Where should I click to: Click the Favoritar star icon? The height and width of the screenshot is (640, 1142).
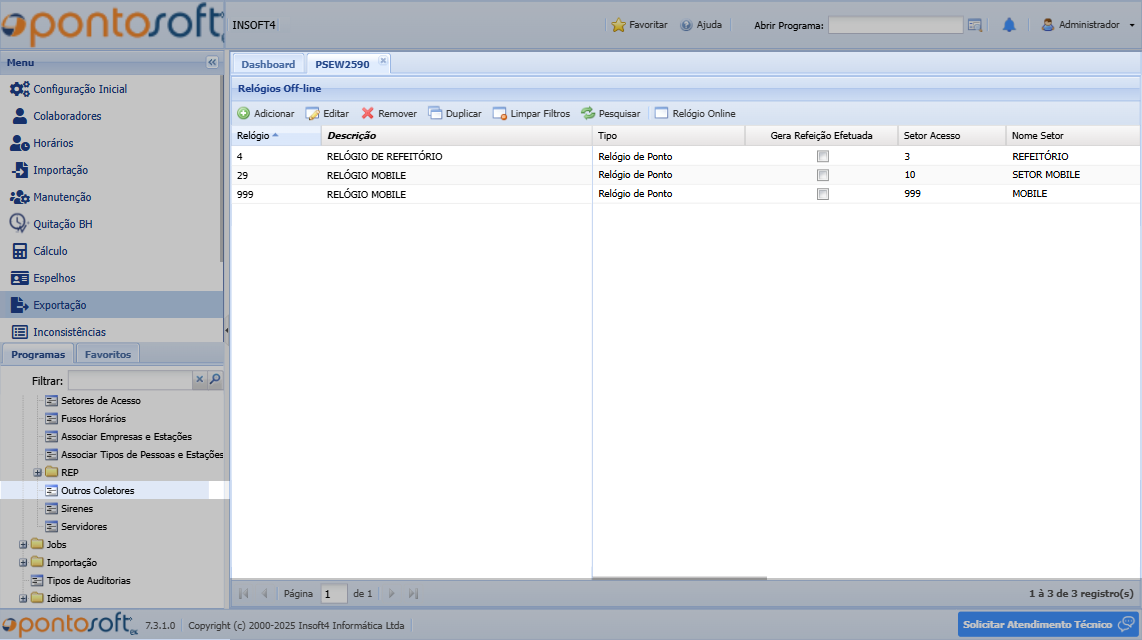[x=618, y=25]
